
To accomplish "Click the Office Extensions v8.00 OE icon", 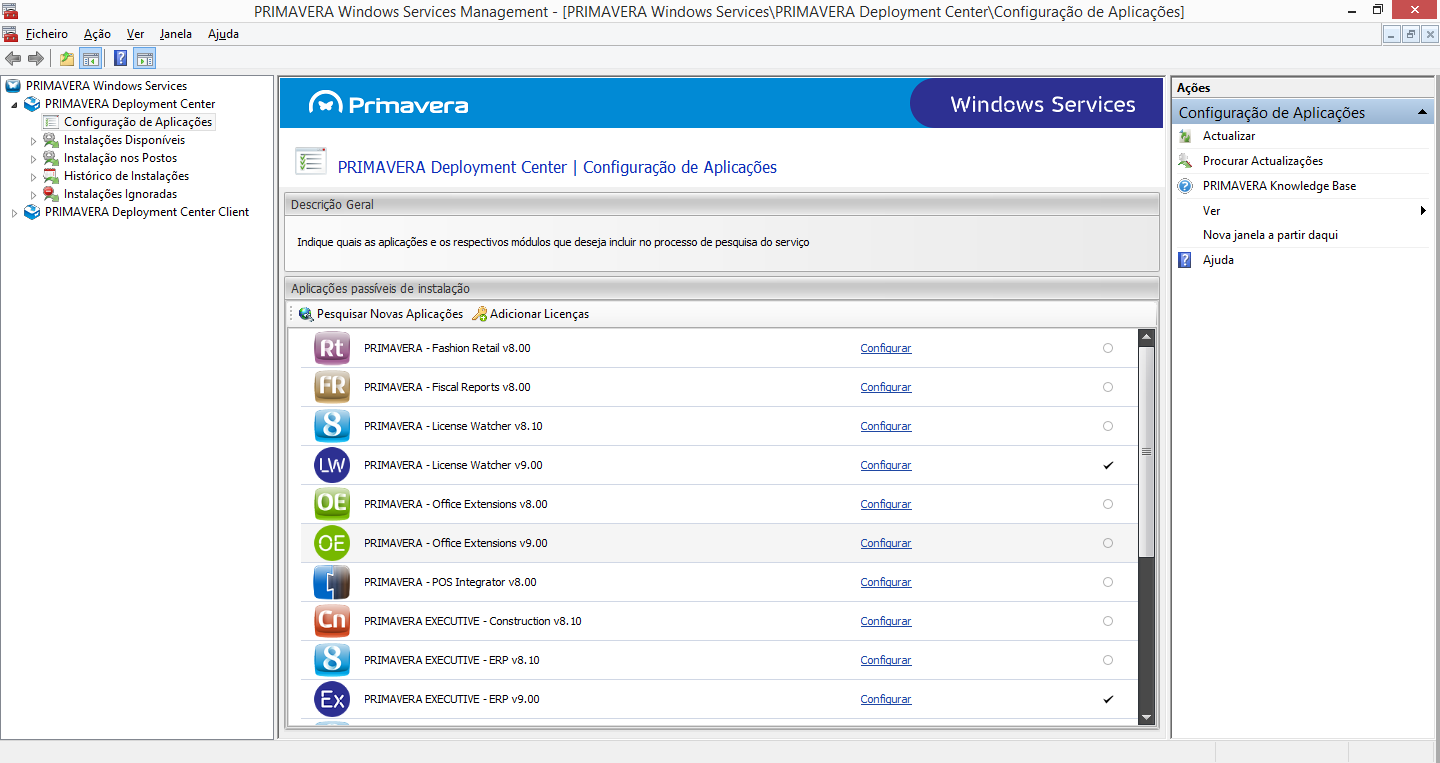I will coord(332,504).
